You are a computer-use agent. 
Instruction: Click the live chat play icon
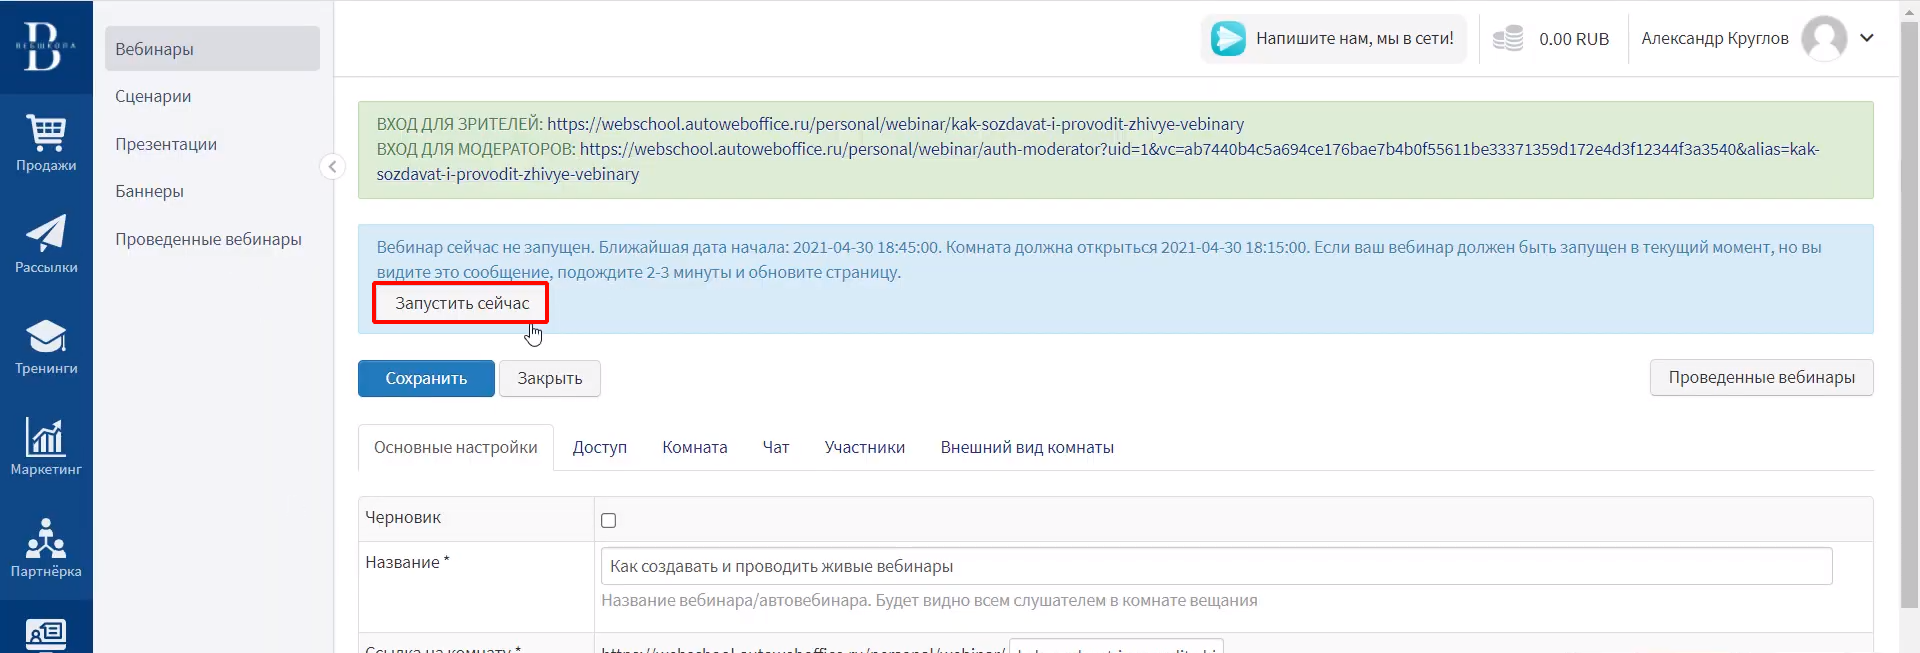coord(1228,39)
